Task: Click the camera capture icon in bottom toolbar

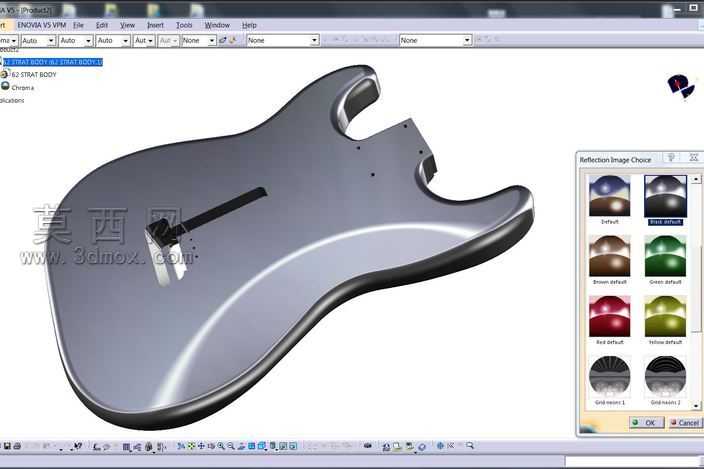Action: point(368,446)
